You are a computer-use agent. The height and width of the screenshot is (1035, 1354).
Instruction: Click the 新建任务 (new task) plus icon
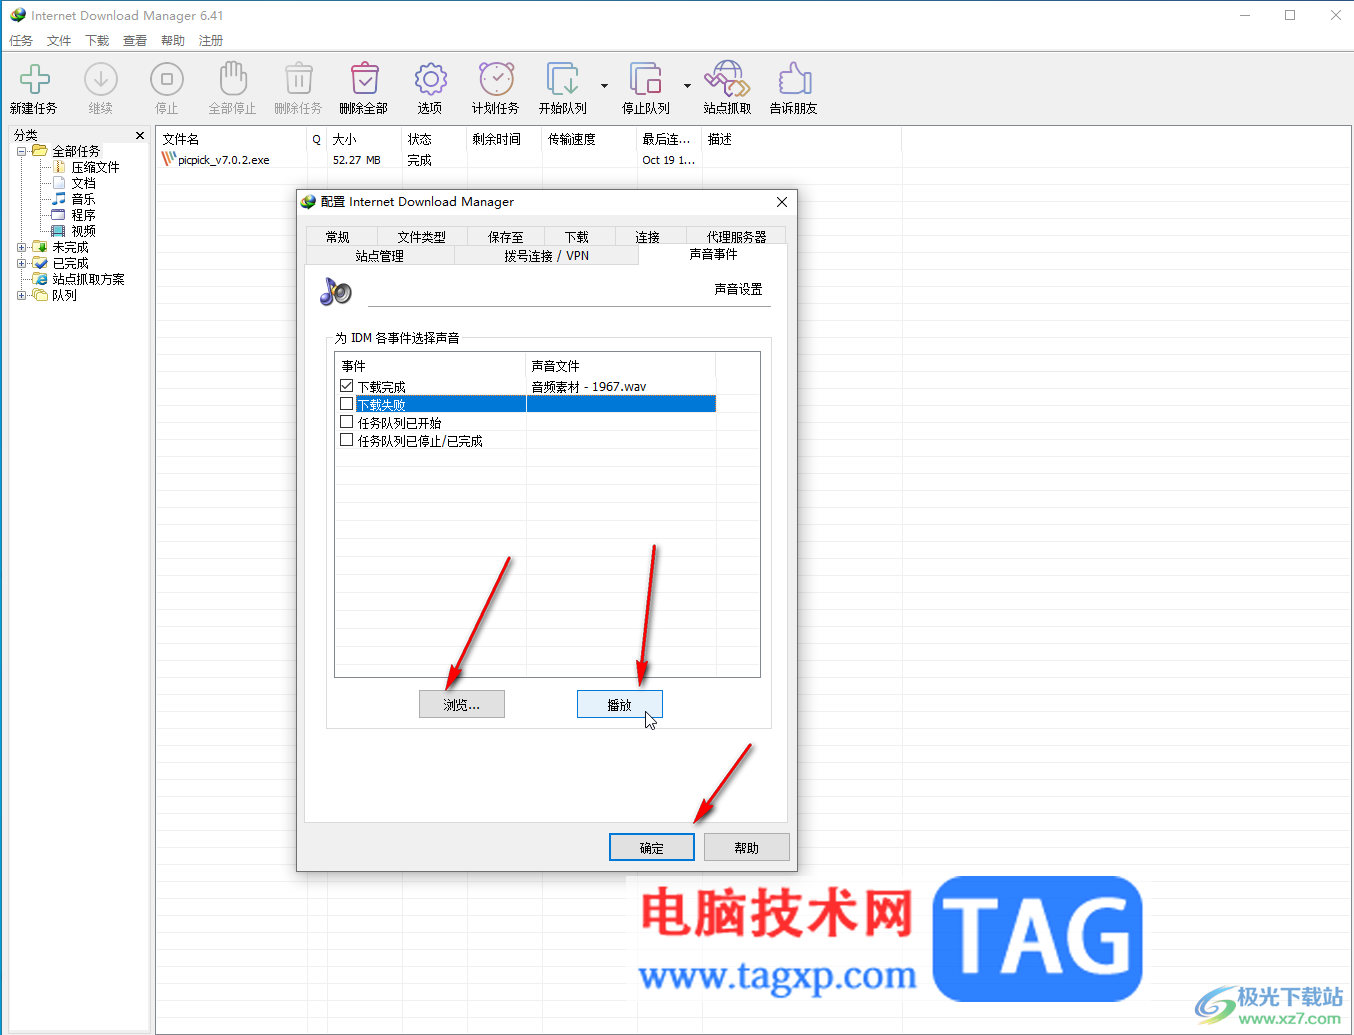point(35,79)
